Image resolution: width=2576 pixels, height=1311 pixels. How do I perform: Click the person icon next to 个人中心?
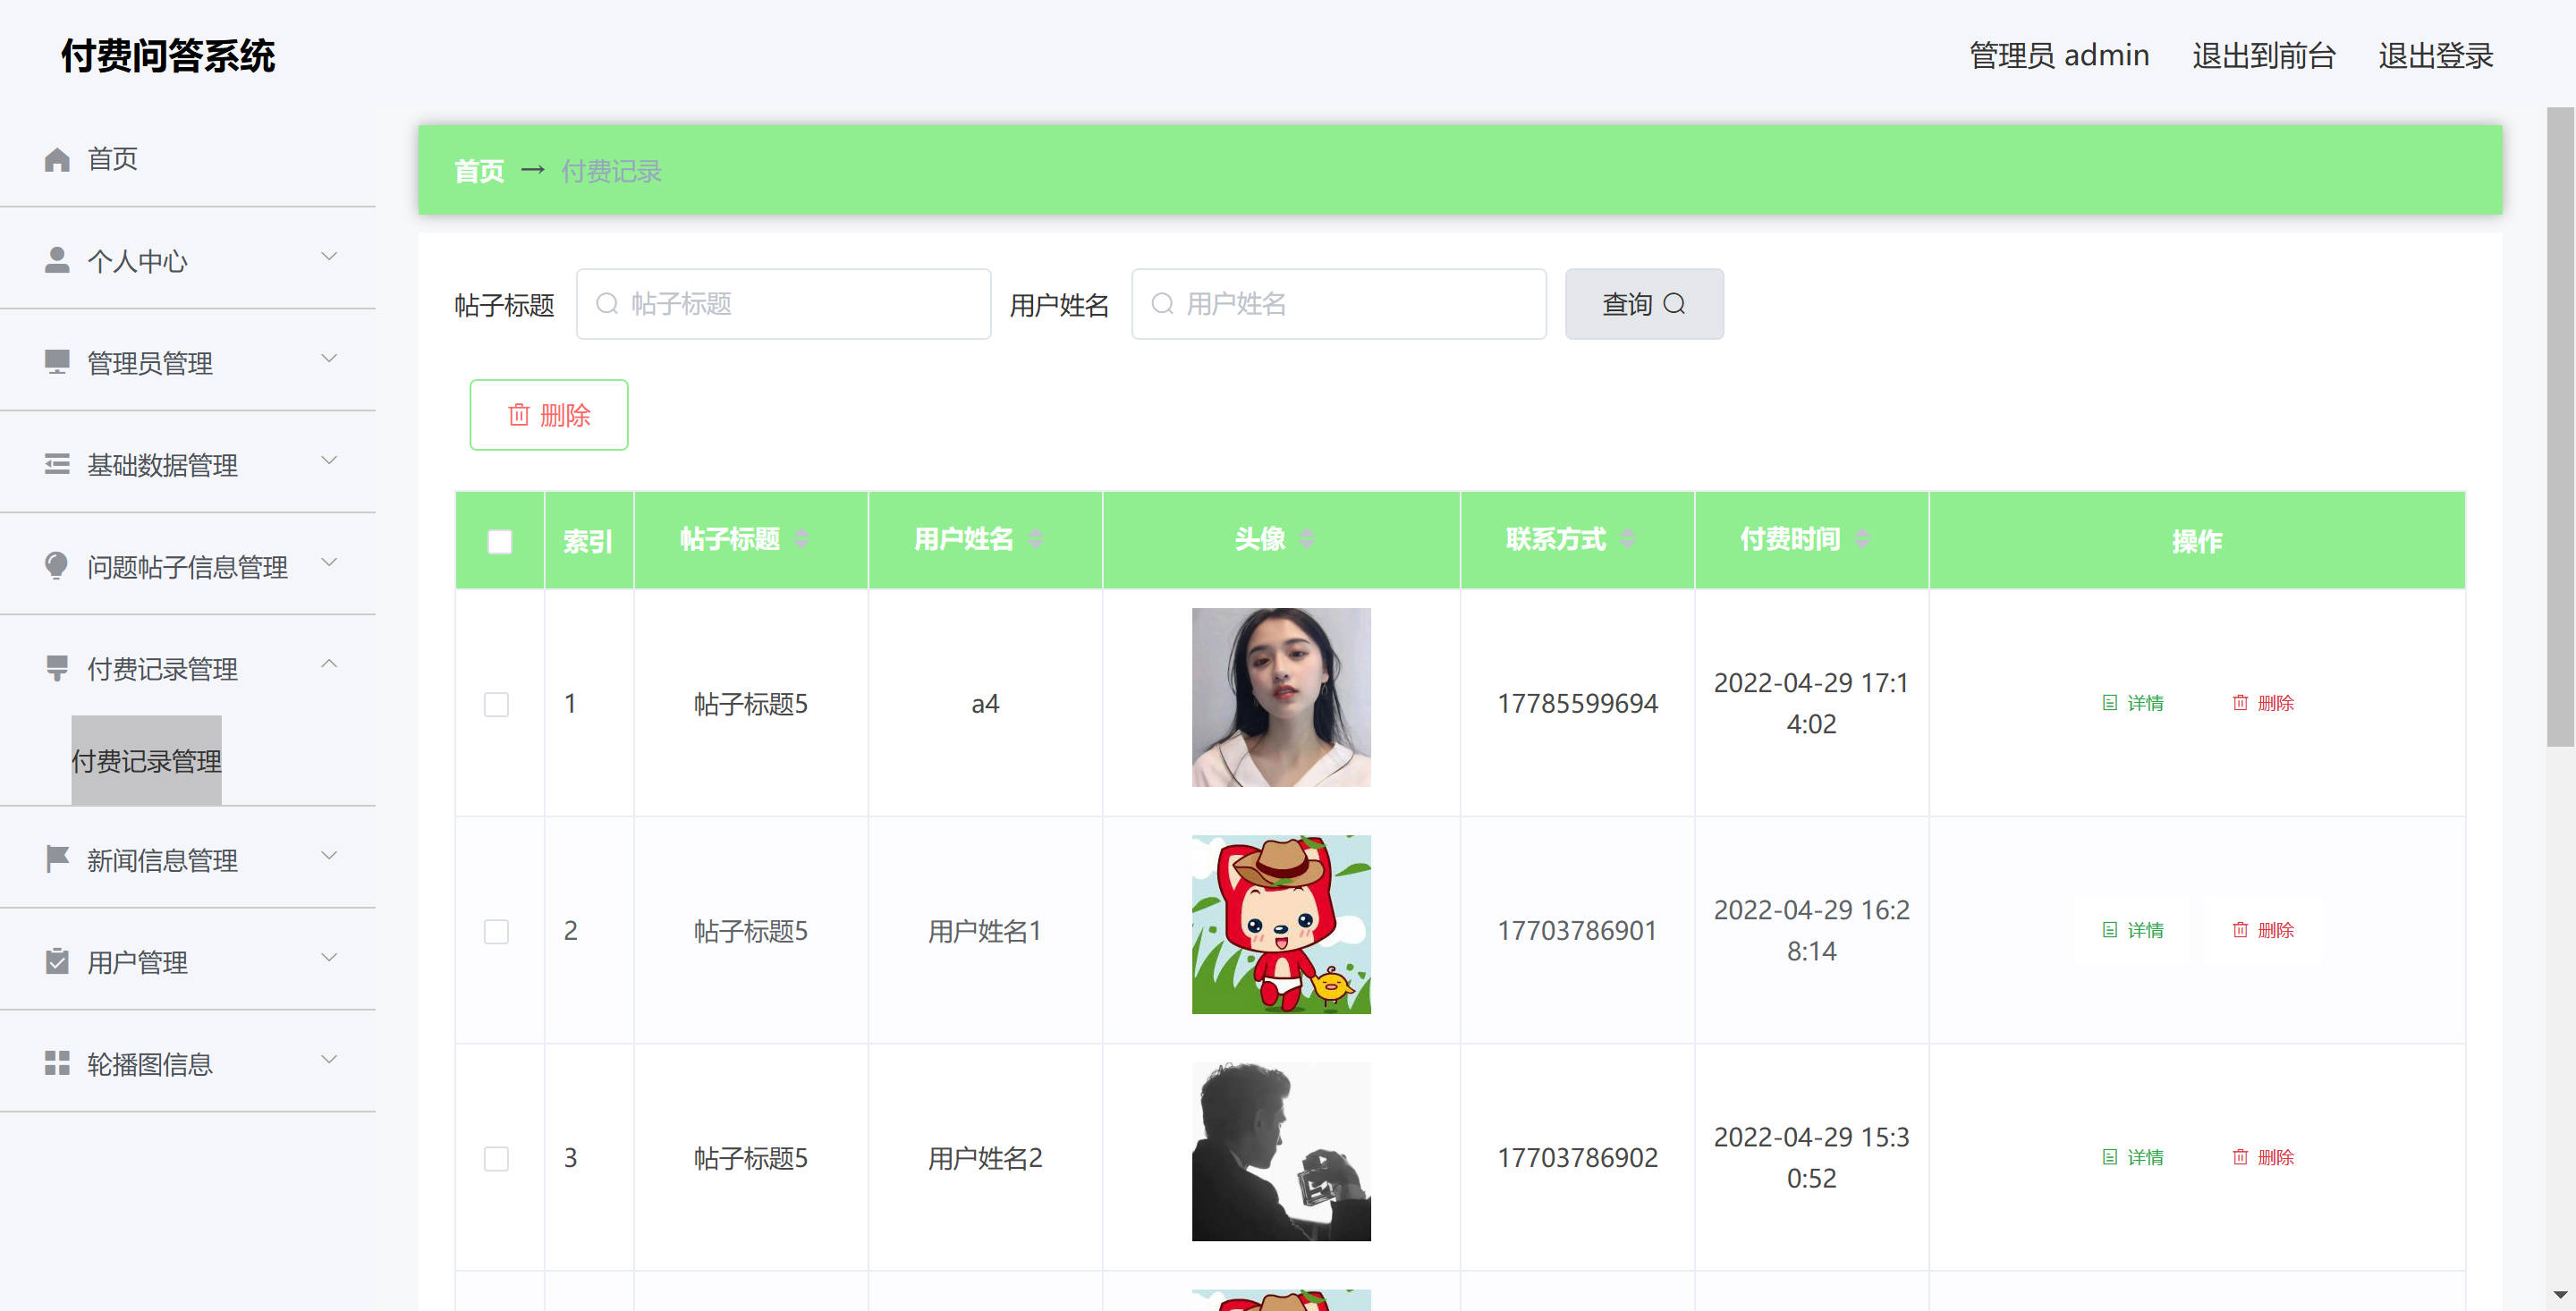pyautogui.click(x=57, y=261)
